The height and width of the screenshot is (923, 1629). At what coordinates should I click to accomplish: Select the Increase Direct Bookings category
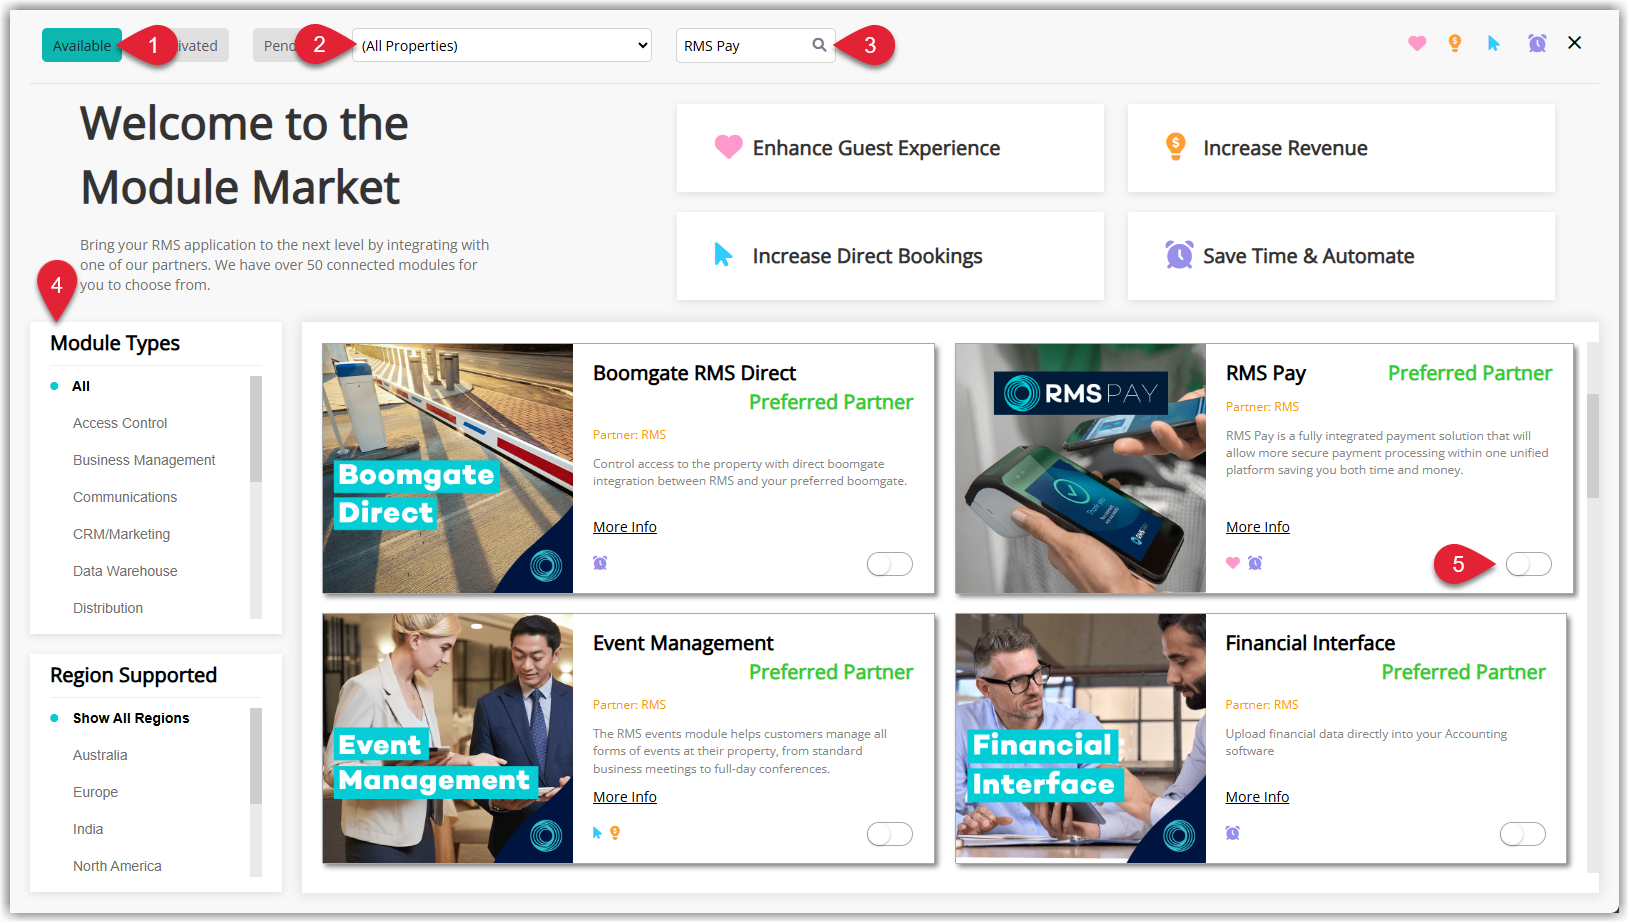coord(890,256)
